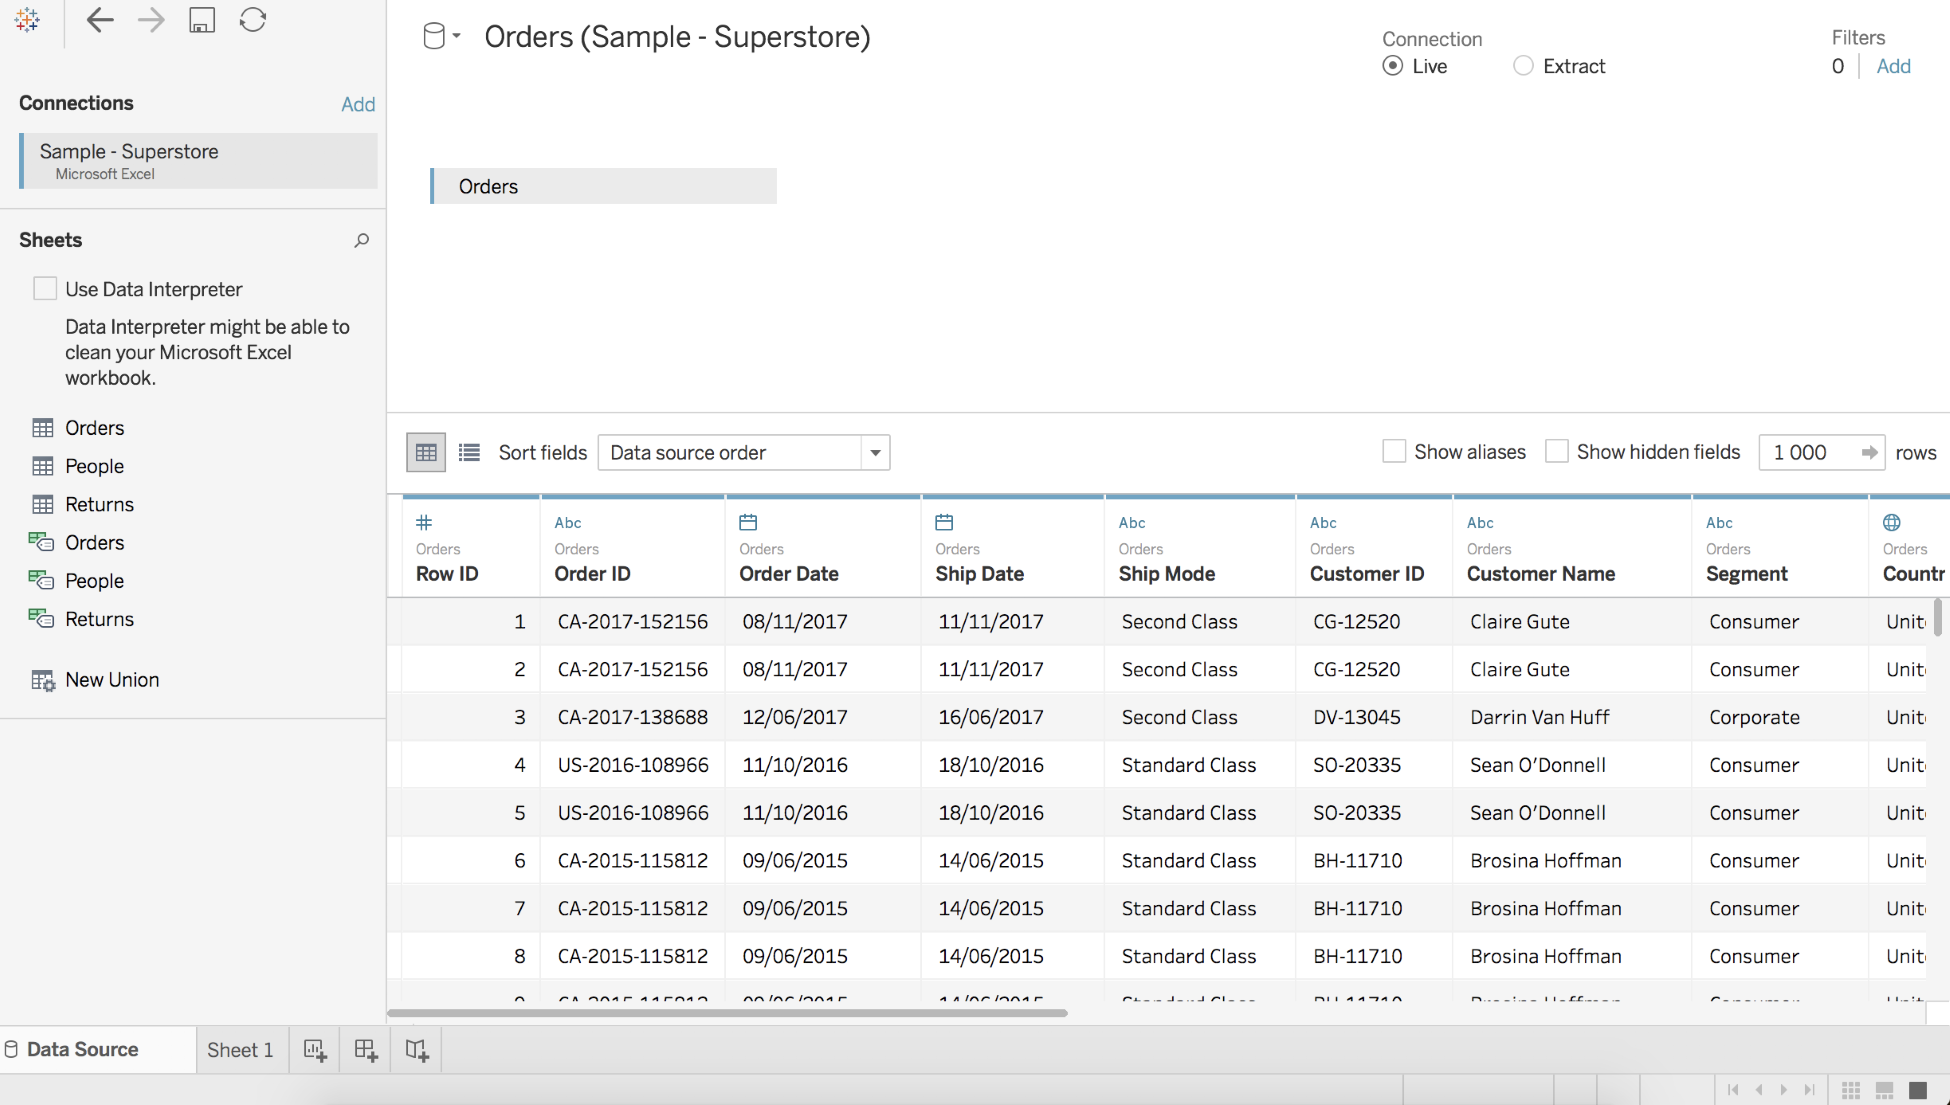Open the Sort fields dropdown
Viewport: 1950px width, 1105px height.
[x=744, y=452]
